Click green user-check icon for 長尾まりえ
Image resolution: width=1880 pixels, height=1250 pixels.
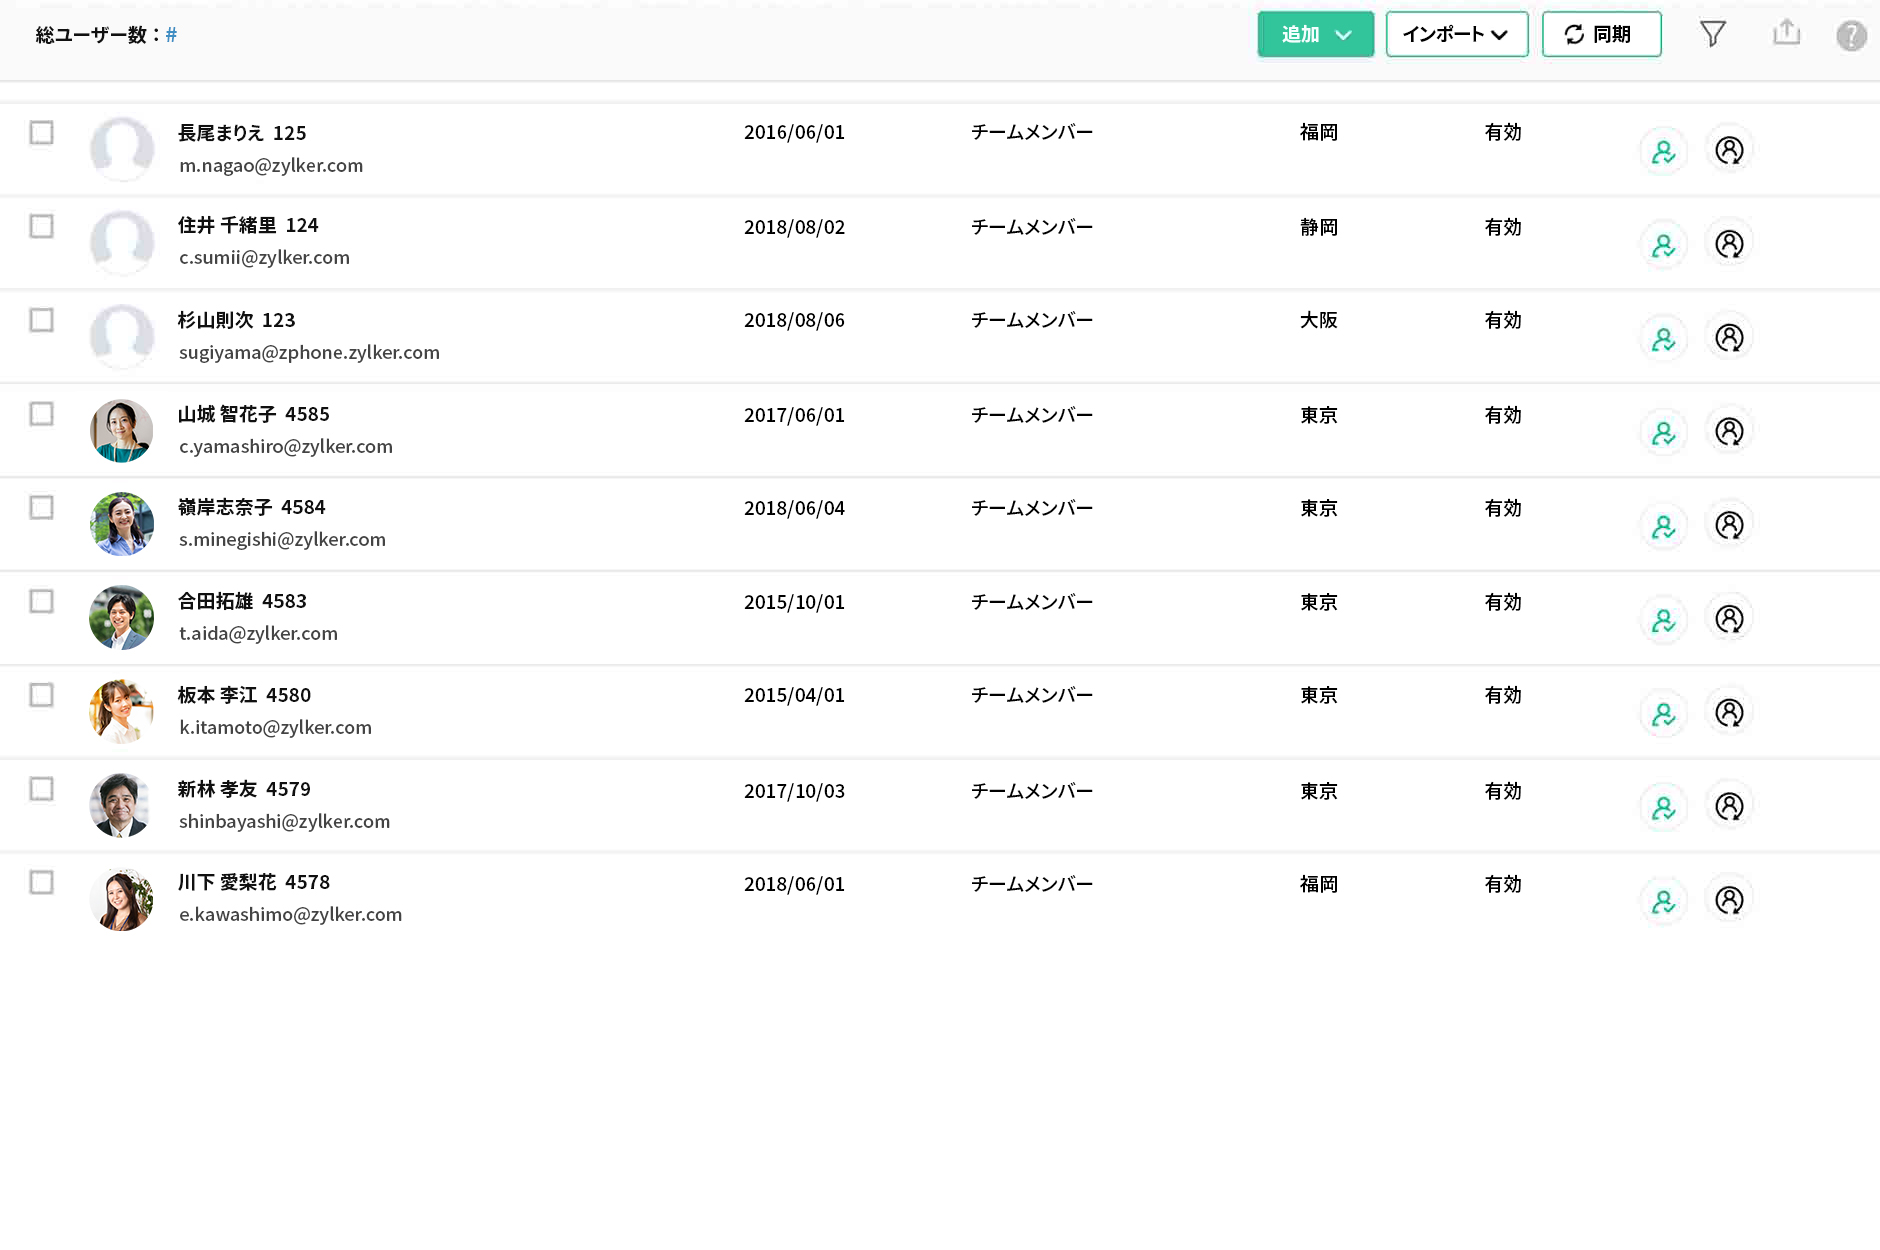pyautogui.click(x=1663, y=152)
